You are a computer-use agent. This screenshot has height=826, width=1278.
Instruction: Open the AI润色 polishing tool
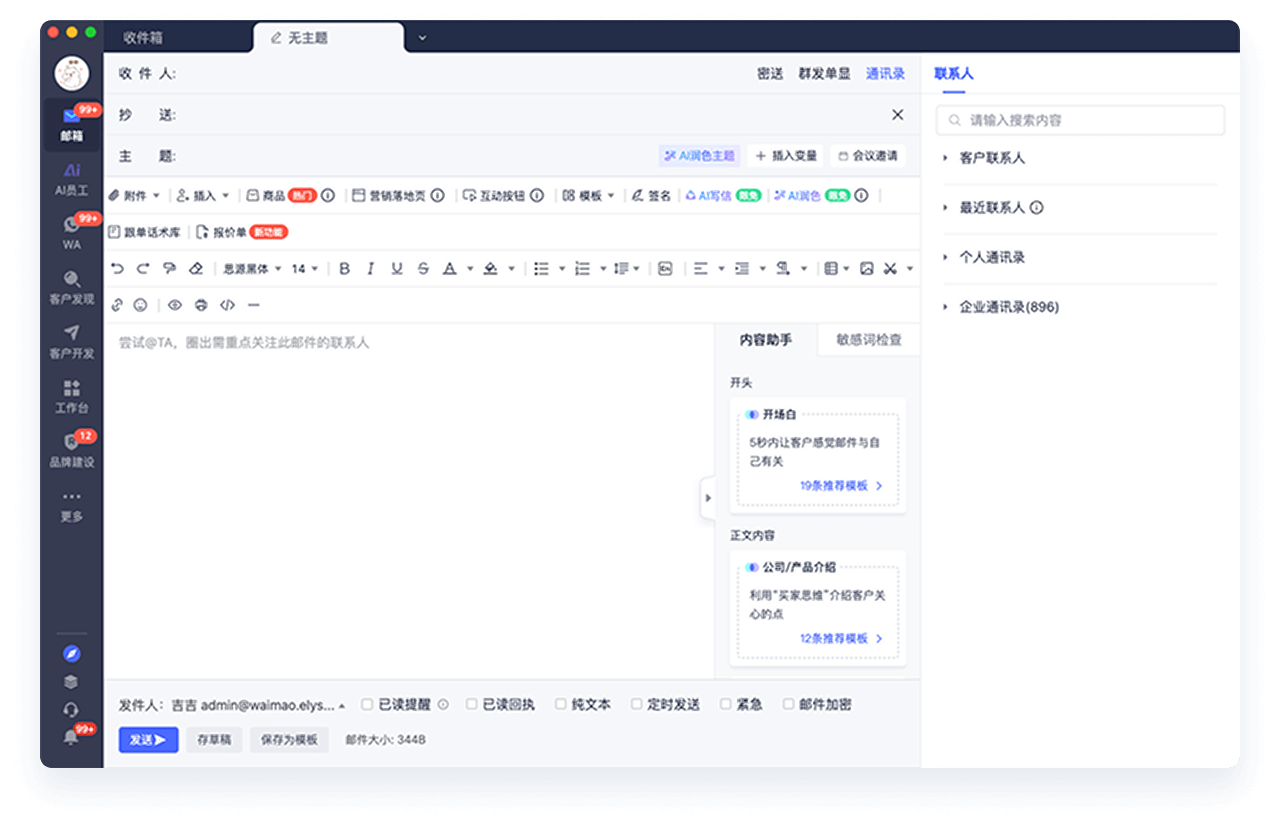pos(807,195)
